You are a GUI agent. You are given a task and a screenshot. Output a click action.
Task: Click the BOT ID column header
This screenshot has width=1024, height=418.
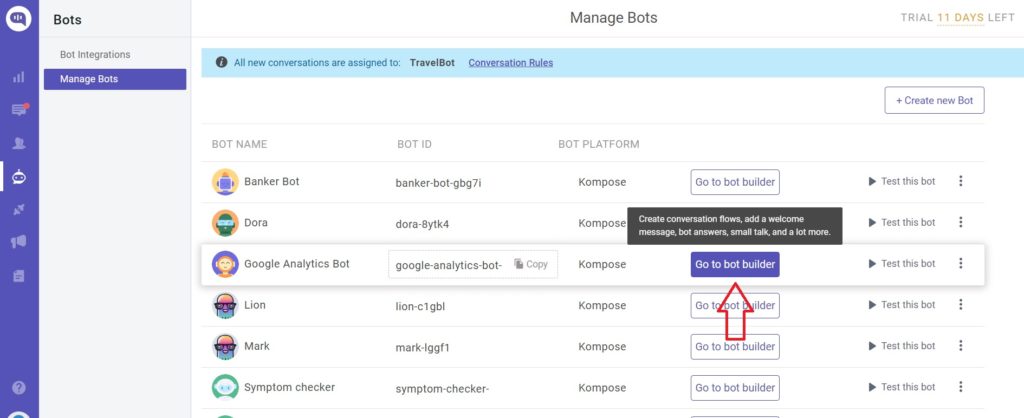tap(414, 144)
